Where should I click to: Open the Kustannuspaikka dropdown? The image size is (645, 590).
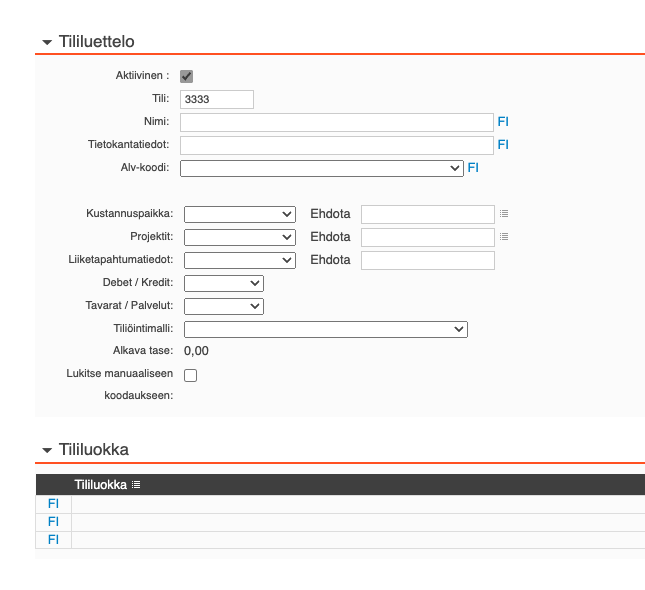240,214
